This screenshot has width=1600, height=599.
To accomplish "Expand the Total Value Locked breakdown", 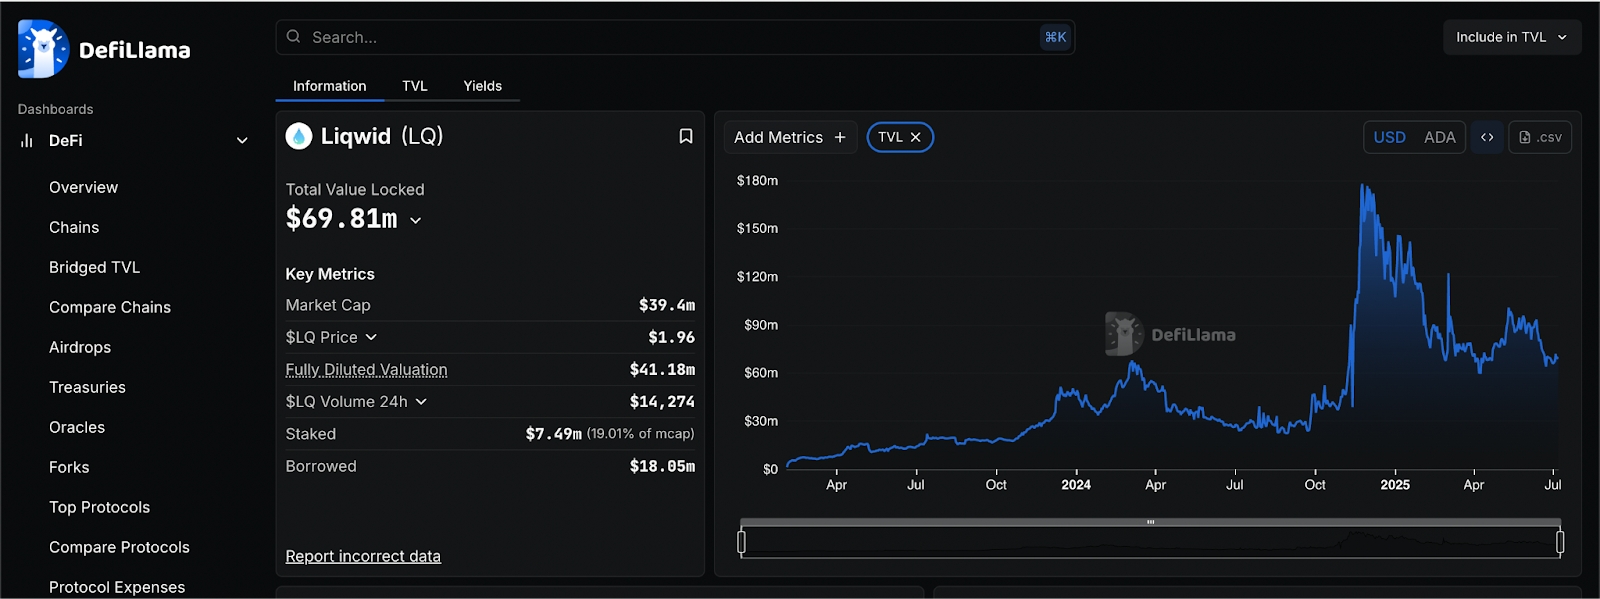I will 416,220.
